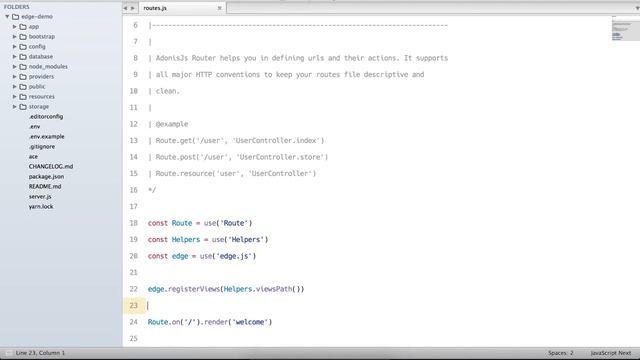
Task: Click Route.post('/user') comment line
Action: [x=238, y=157]
